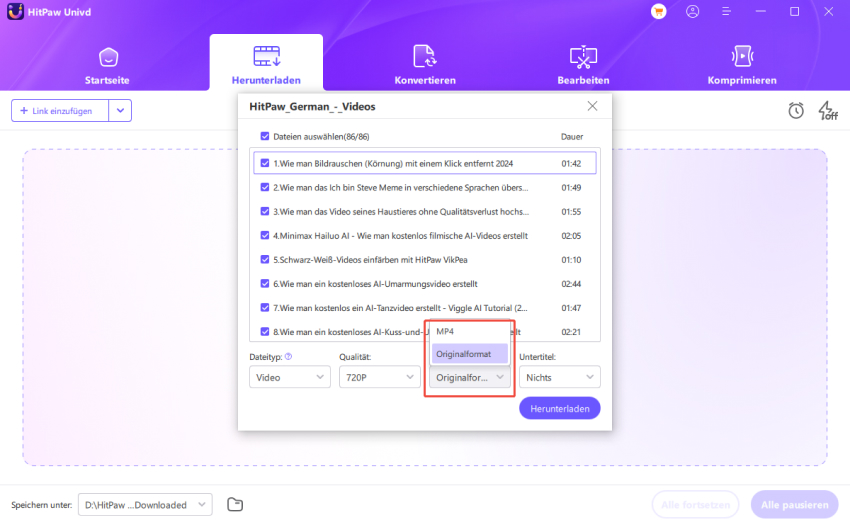Uncheck video 2 Ich bin Steve Meme
Screen dimensions: 850x525
coord(265,187)
